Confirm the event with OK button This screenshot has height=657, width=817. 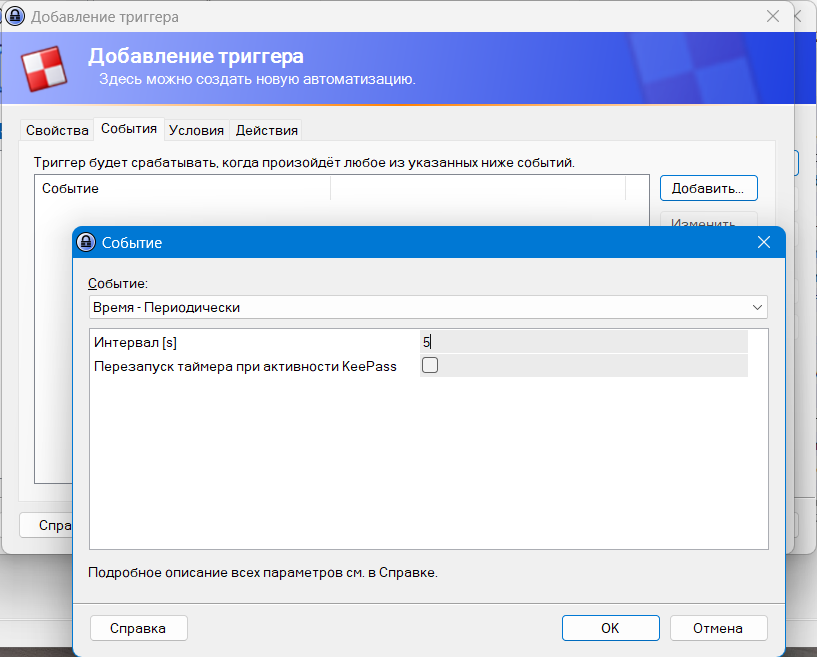click(610, 628)
